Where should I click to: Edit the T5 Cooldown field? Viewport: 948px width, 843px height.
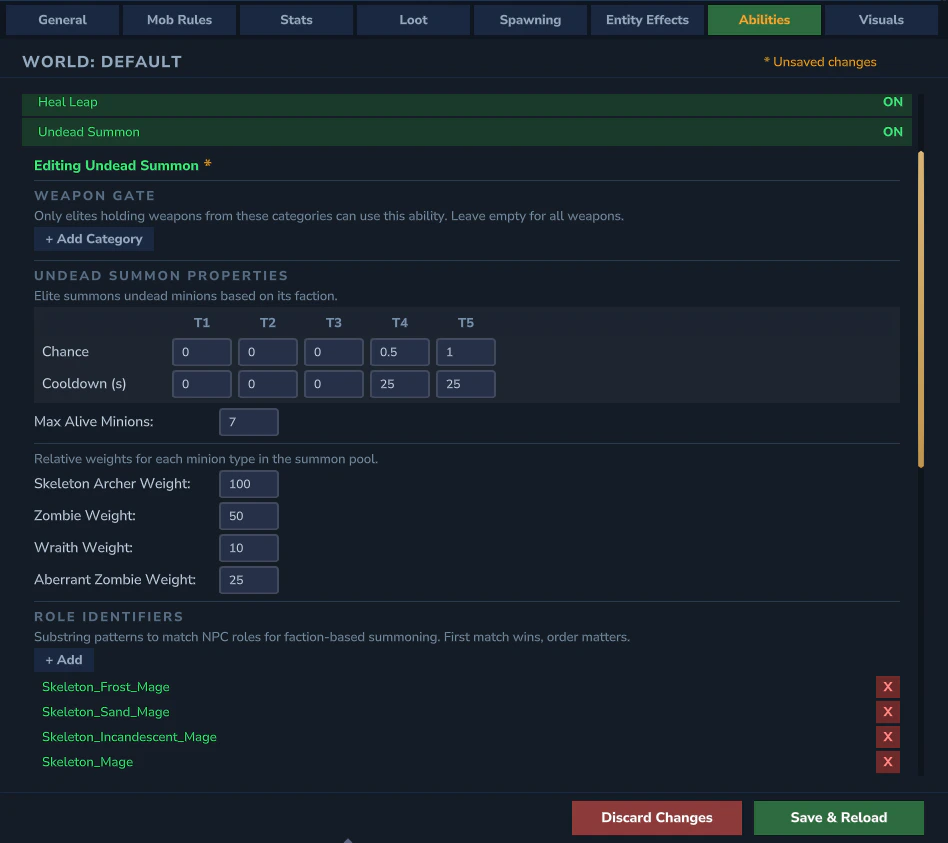pos(466,384)
